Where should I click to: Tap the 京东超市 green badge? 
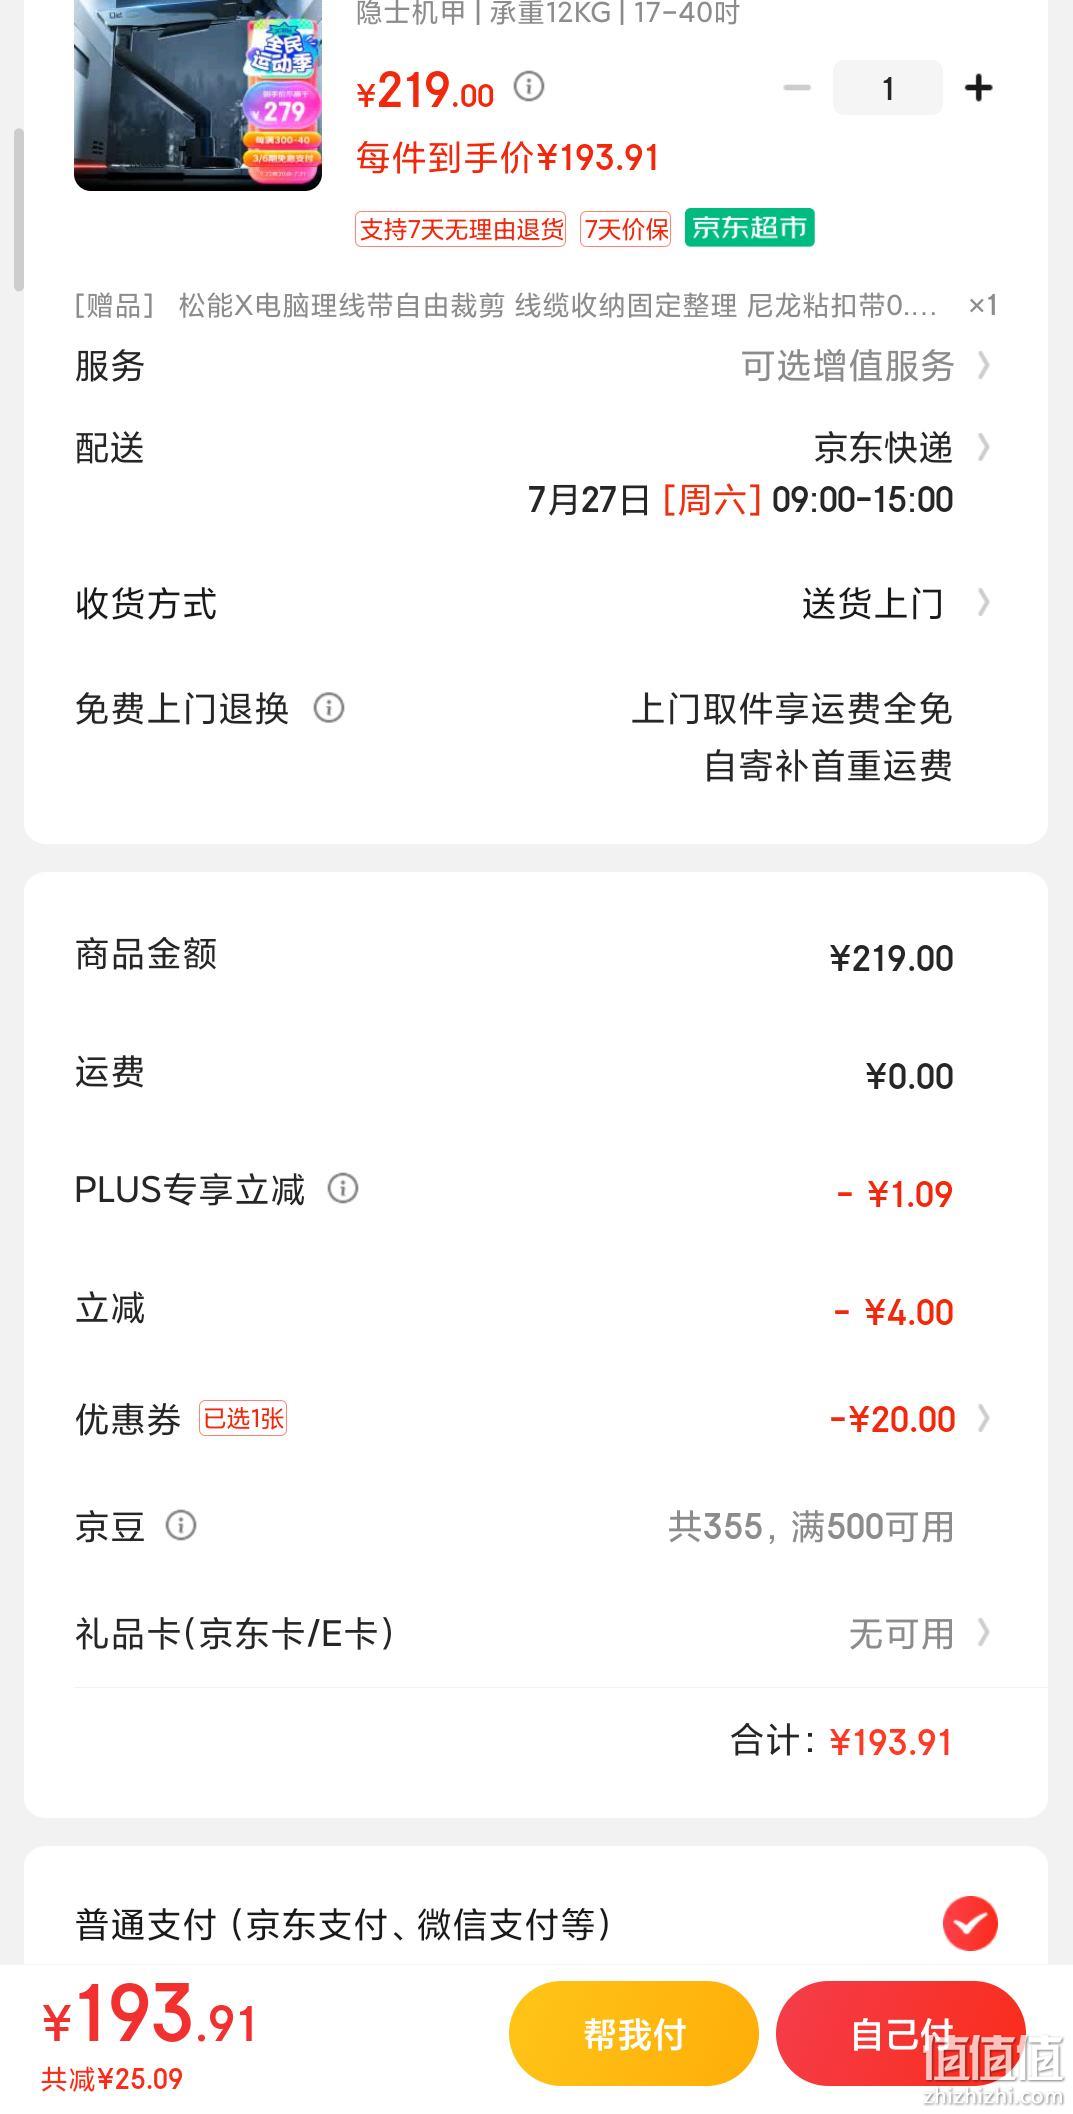tap(750, 228)
